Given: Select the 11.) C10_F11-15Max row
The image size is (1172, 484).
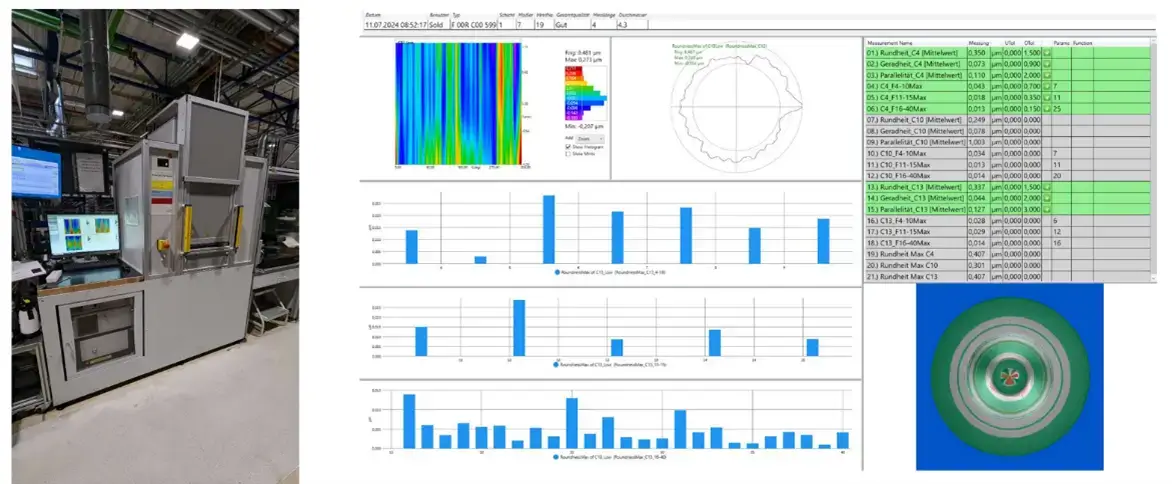Looking at the screenshot, I should coord(1010,164).
